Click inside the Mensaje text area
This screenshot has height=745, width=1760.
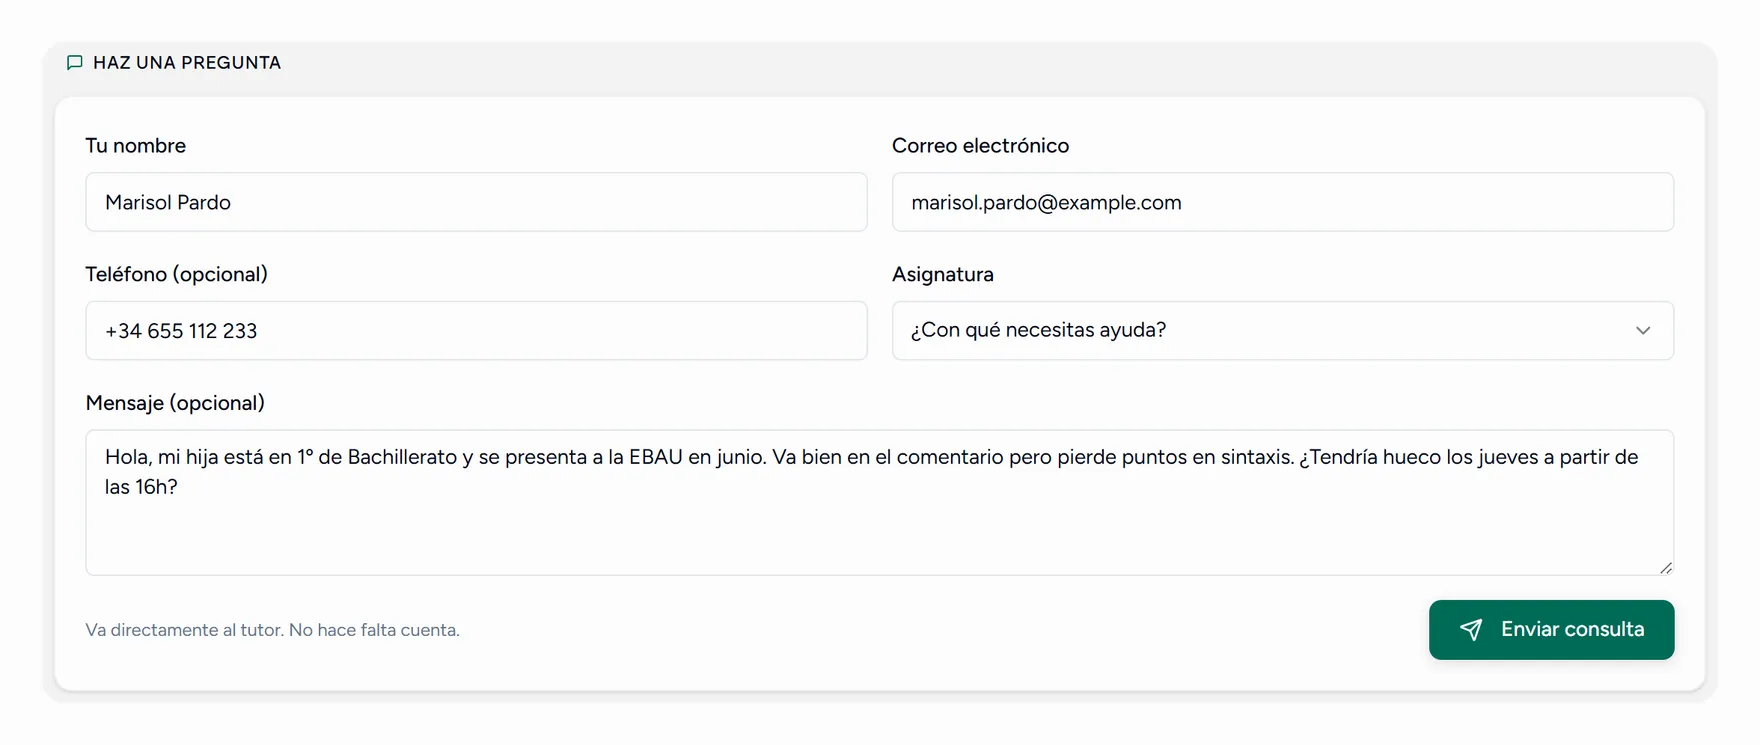click(x=880, y=503)
